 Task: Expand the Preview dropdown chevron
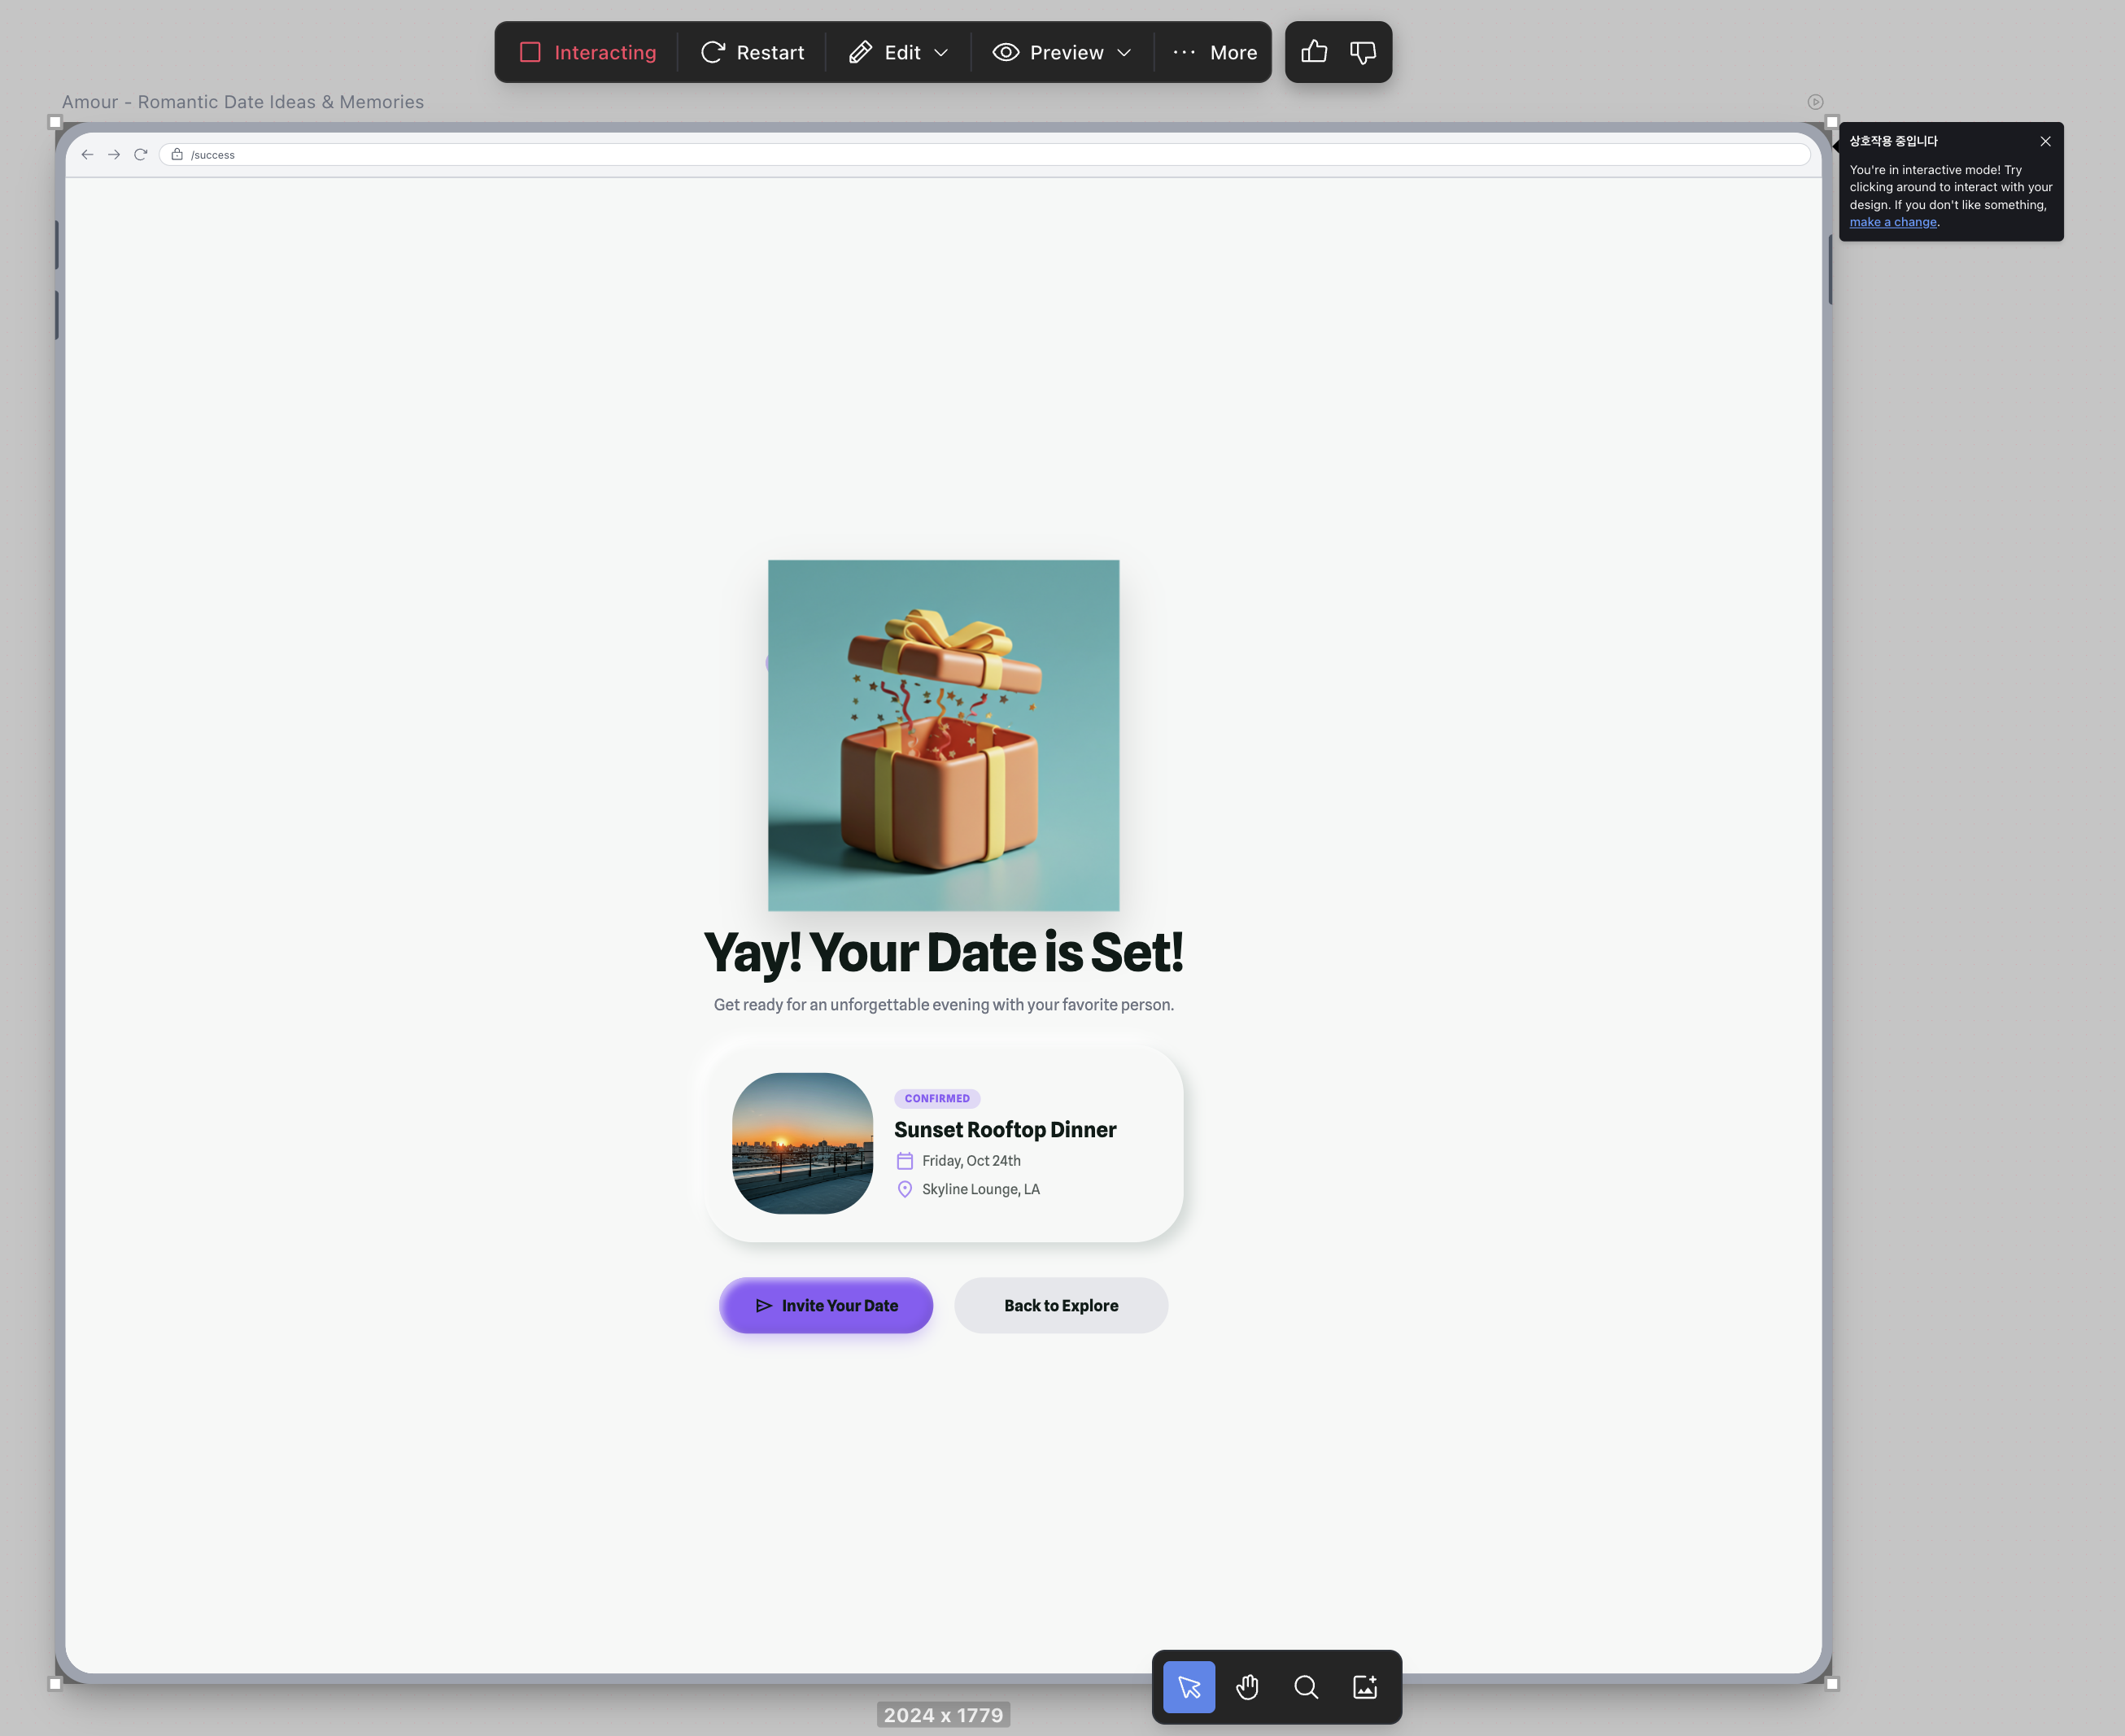[1124, 53]
